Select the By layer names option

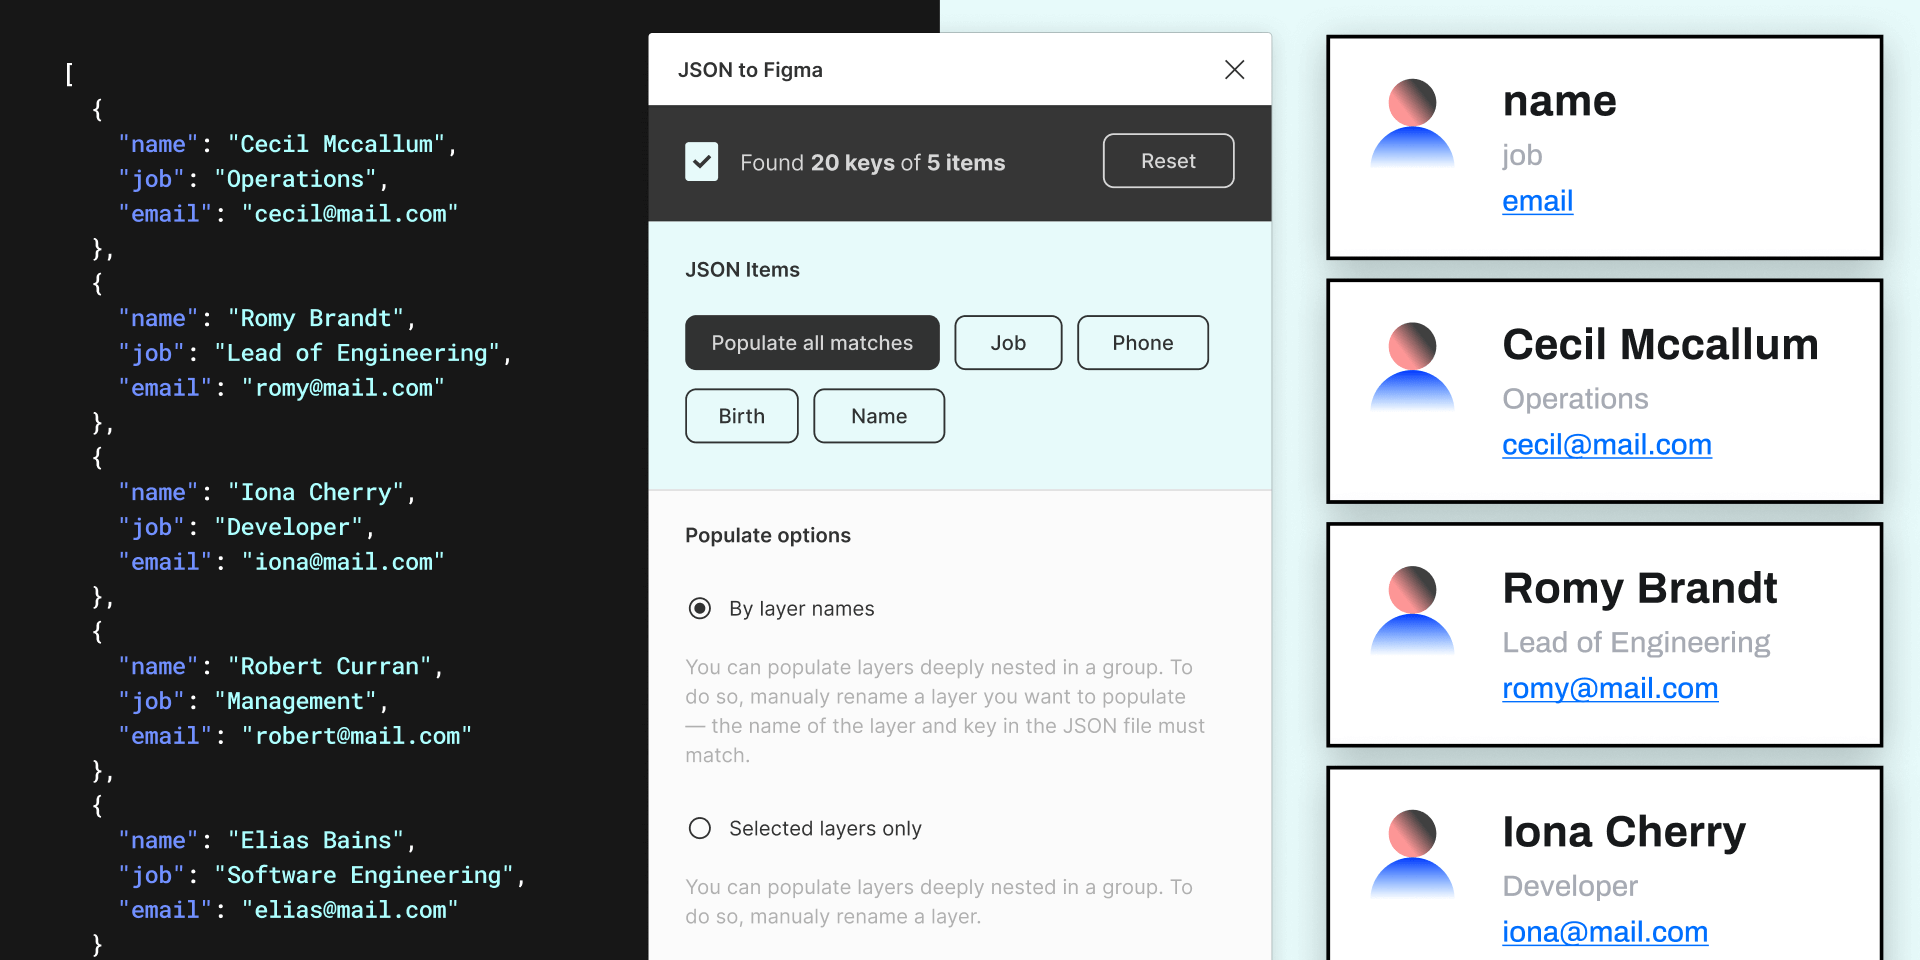pos(699,608)
